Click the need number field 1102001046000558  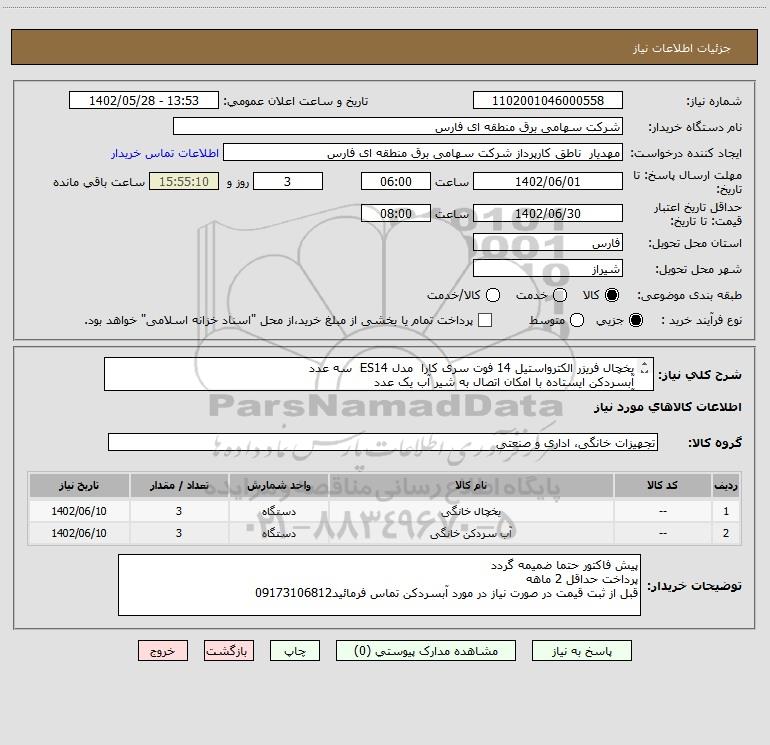point(548,101)
